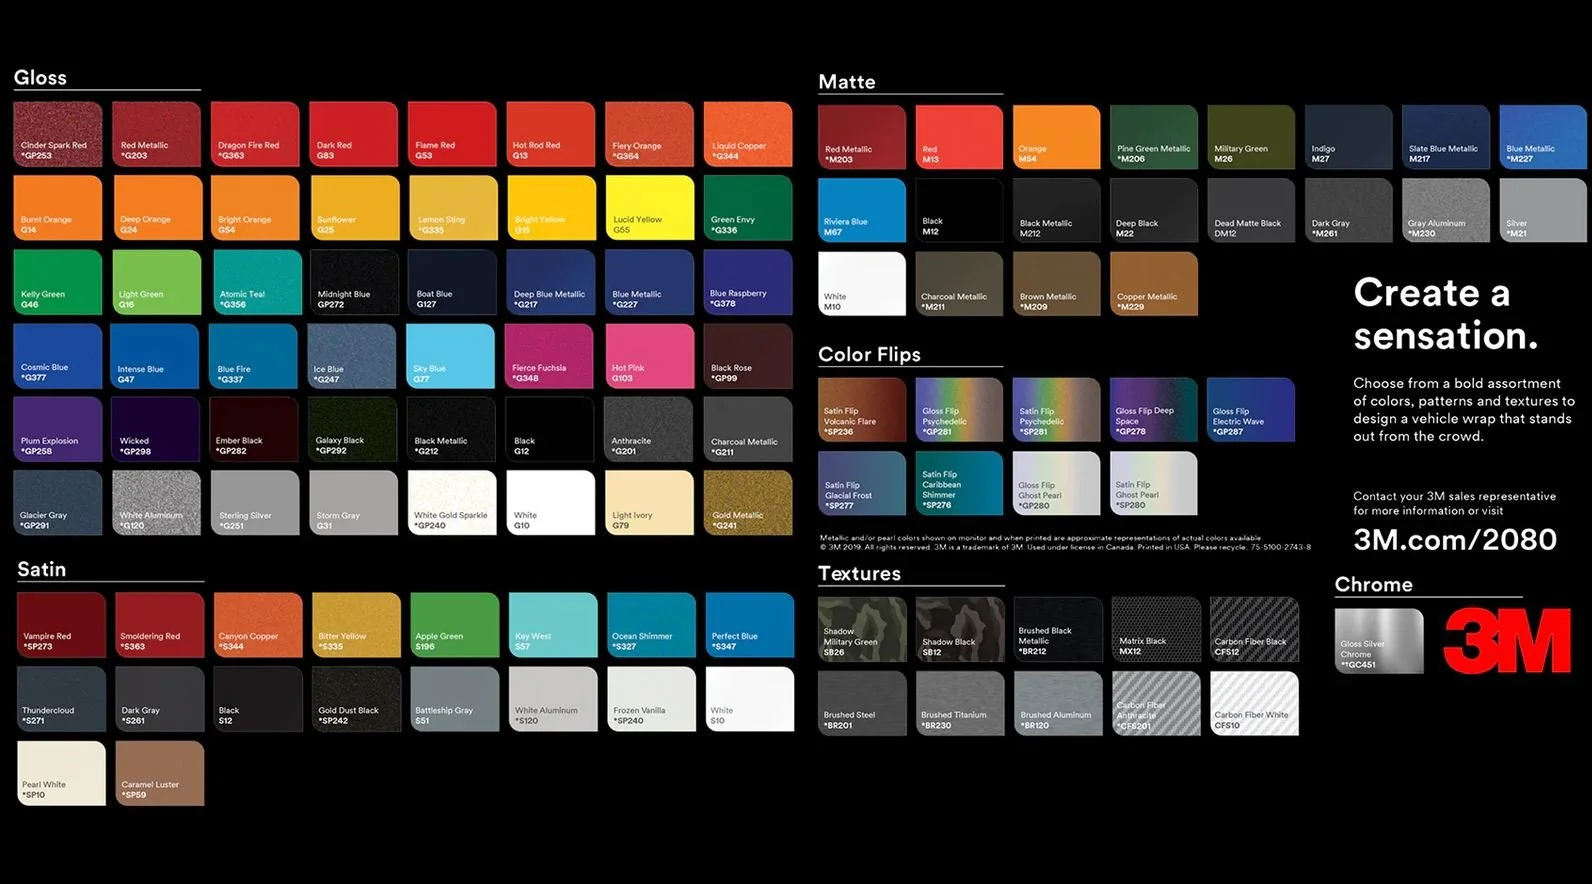Choose the Lucid Yellow G55 swatch
The width and height of the screenshot is (1592, 884).
pos(650,208)
